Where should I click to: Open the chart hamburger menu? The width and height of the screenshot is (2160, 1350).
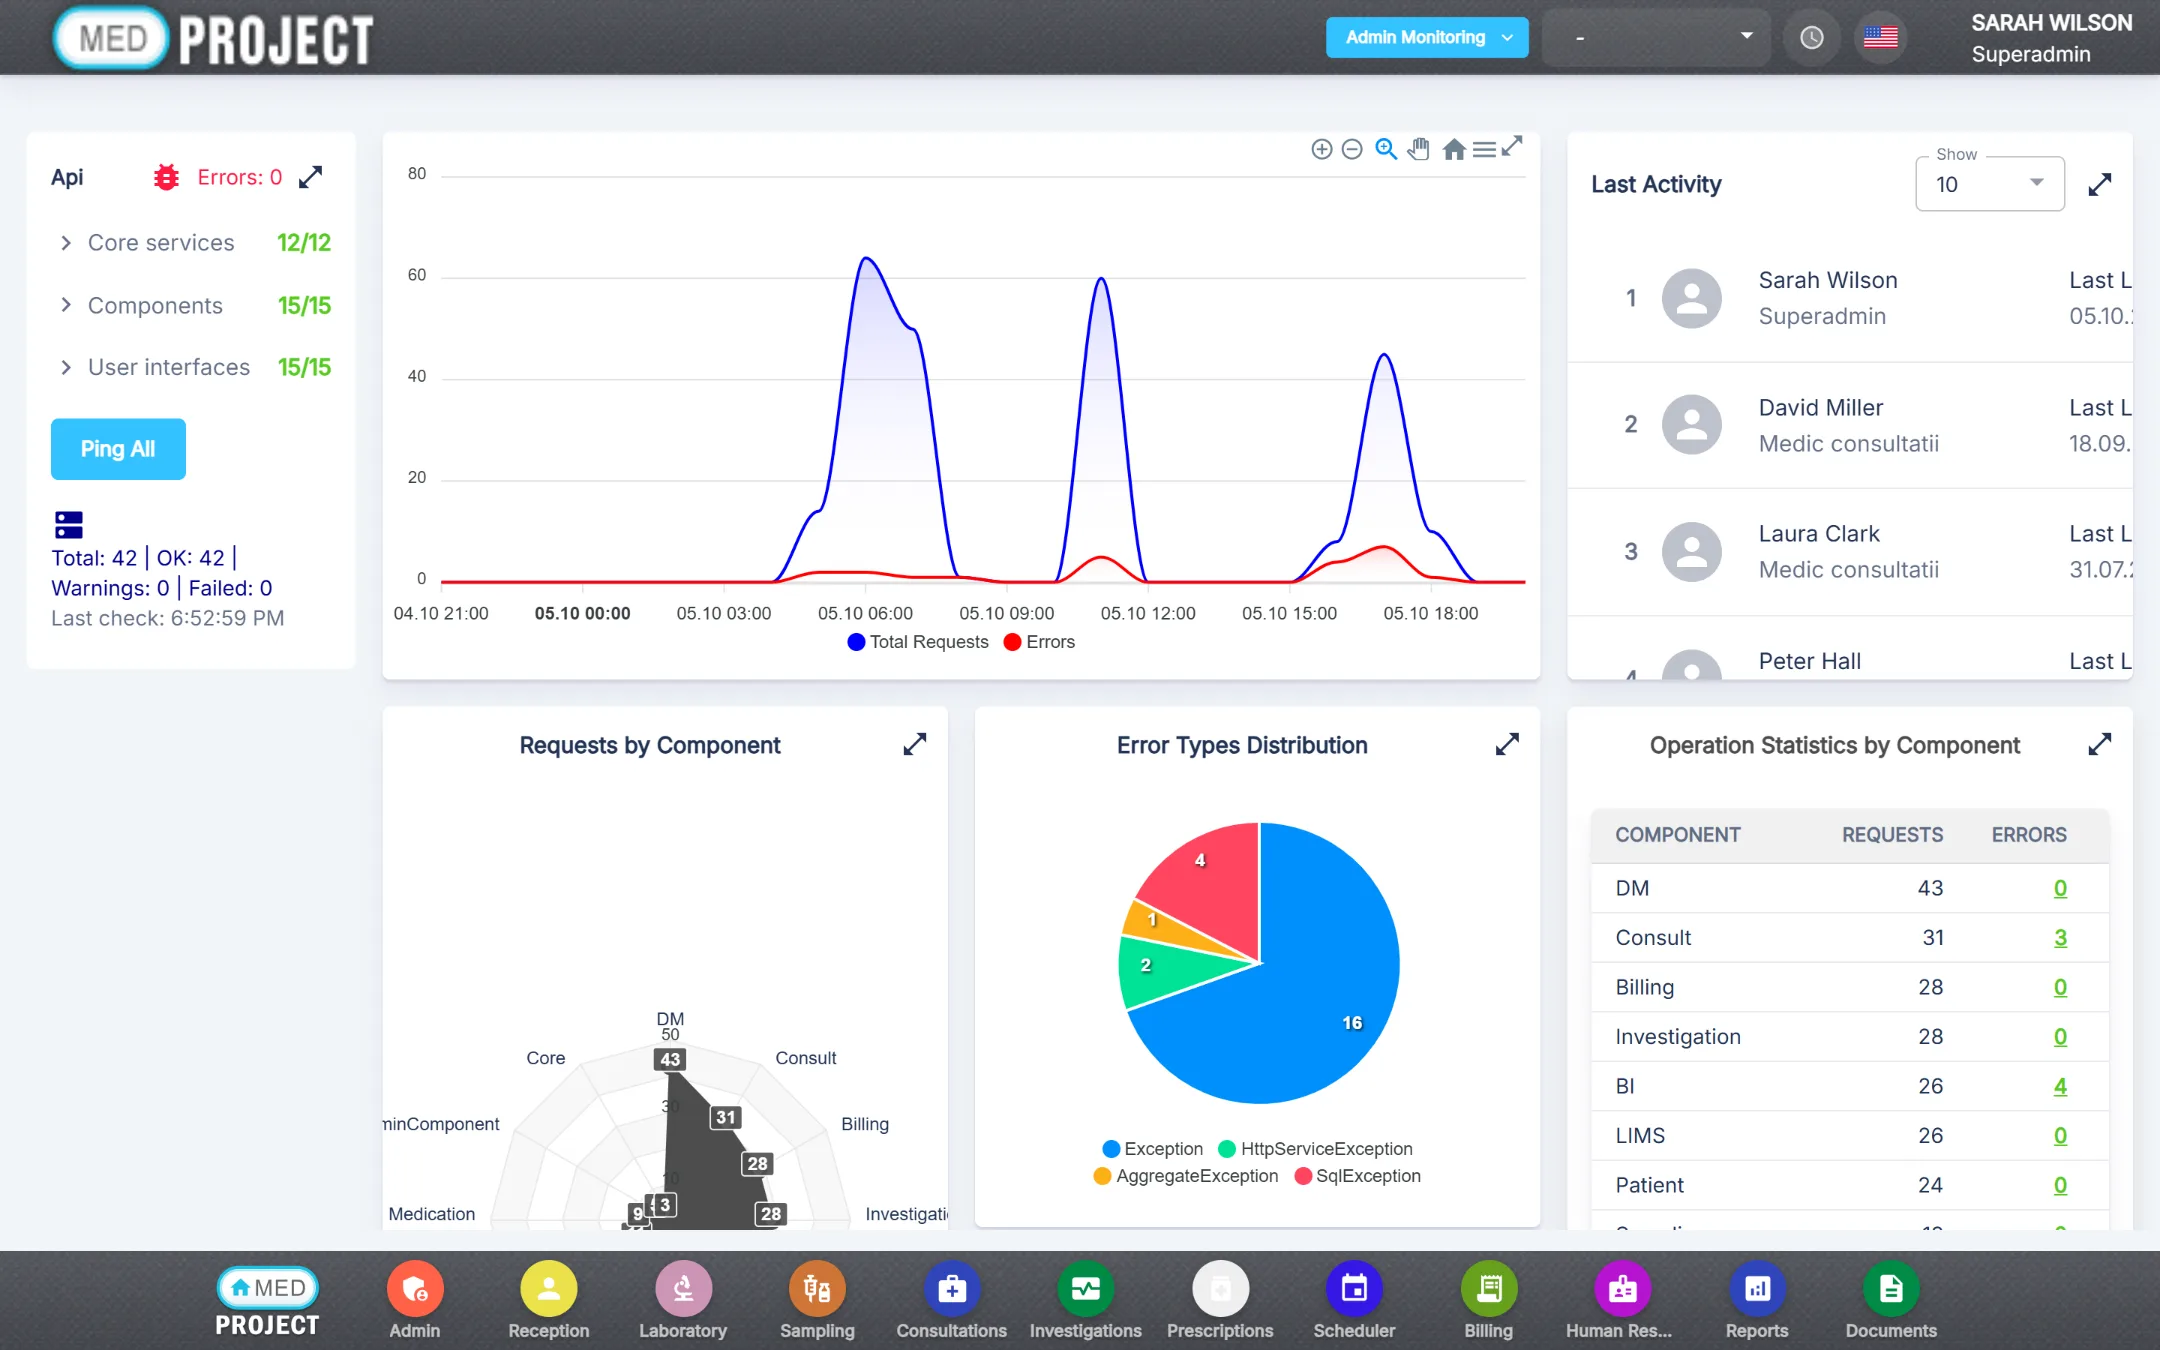coord(1484,149)
